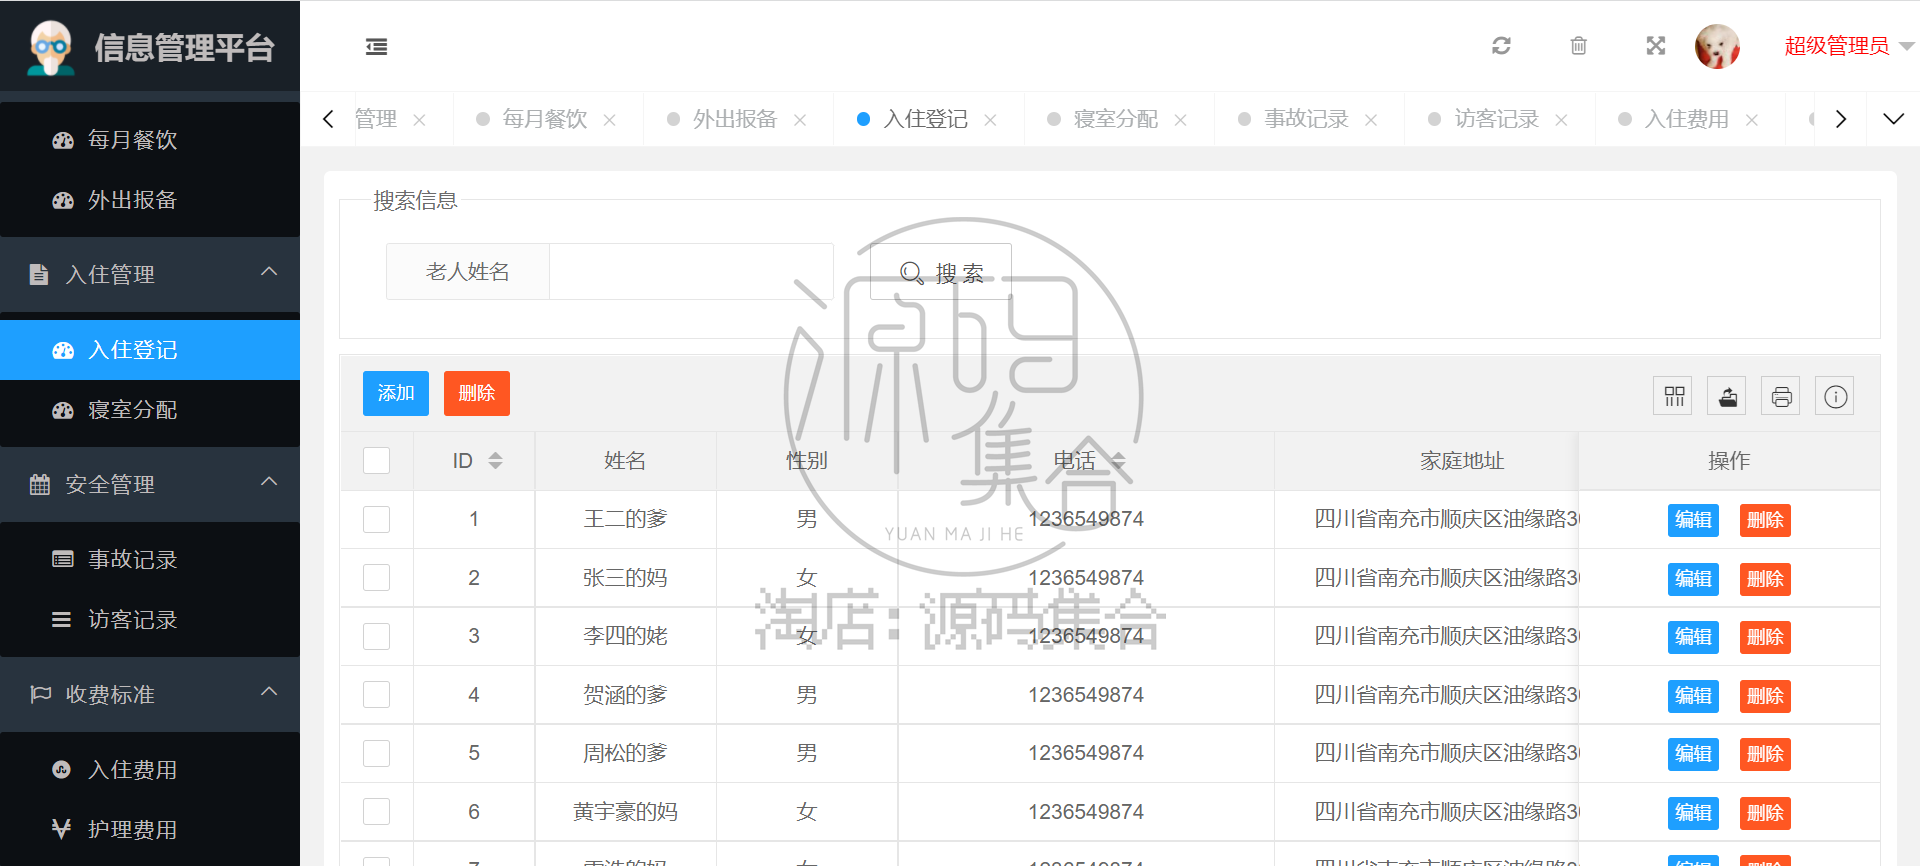Toggle fullscreen with the expand icon
Image resolution: width=1920 pixels, height=866 pixels.
[x=1656, y=46]
